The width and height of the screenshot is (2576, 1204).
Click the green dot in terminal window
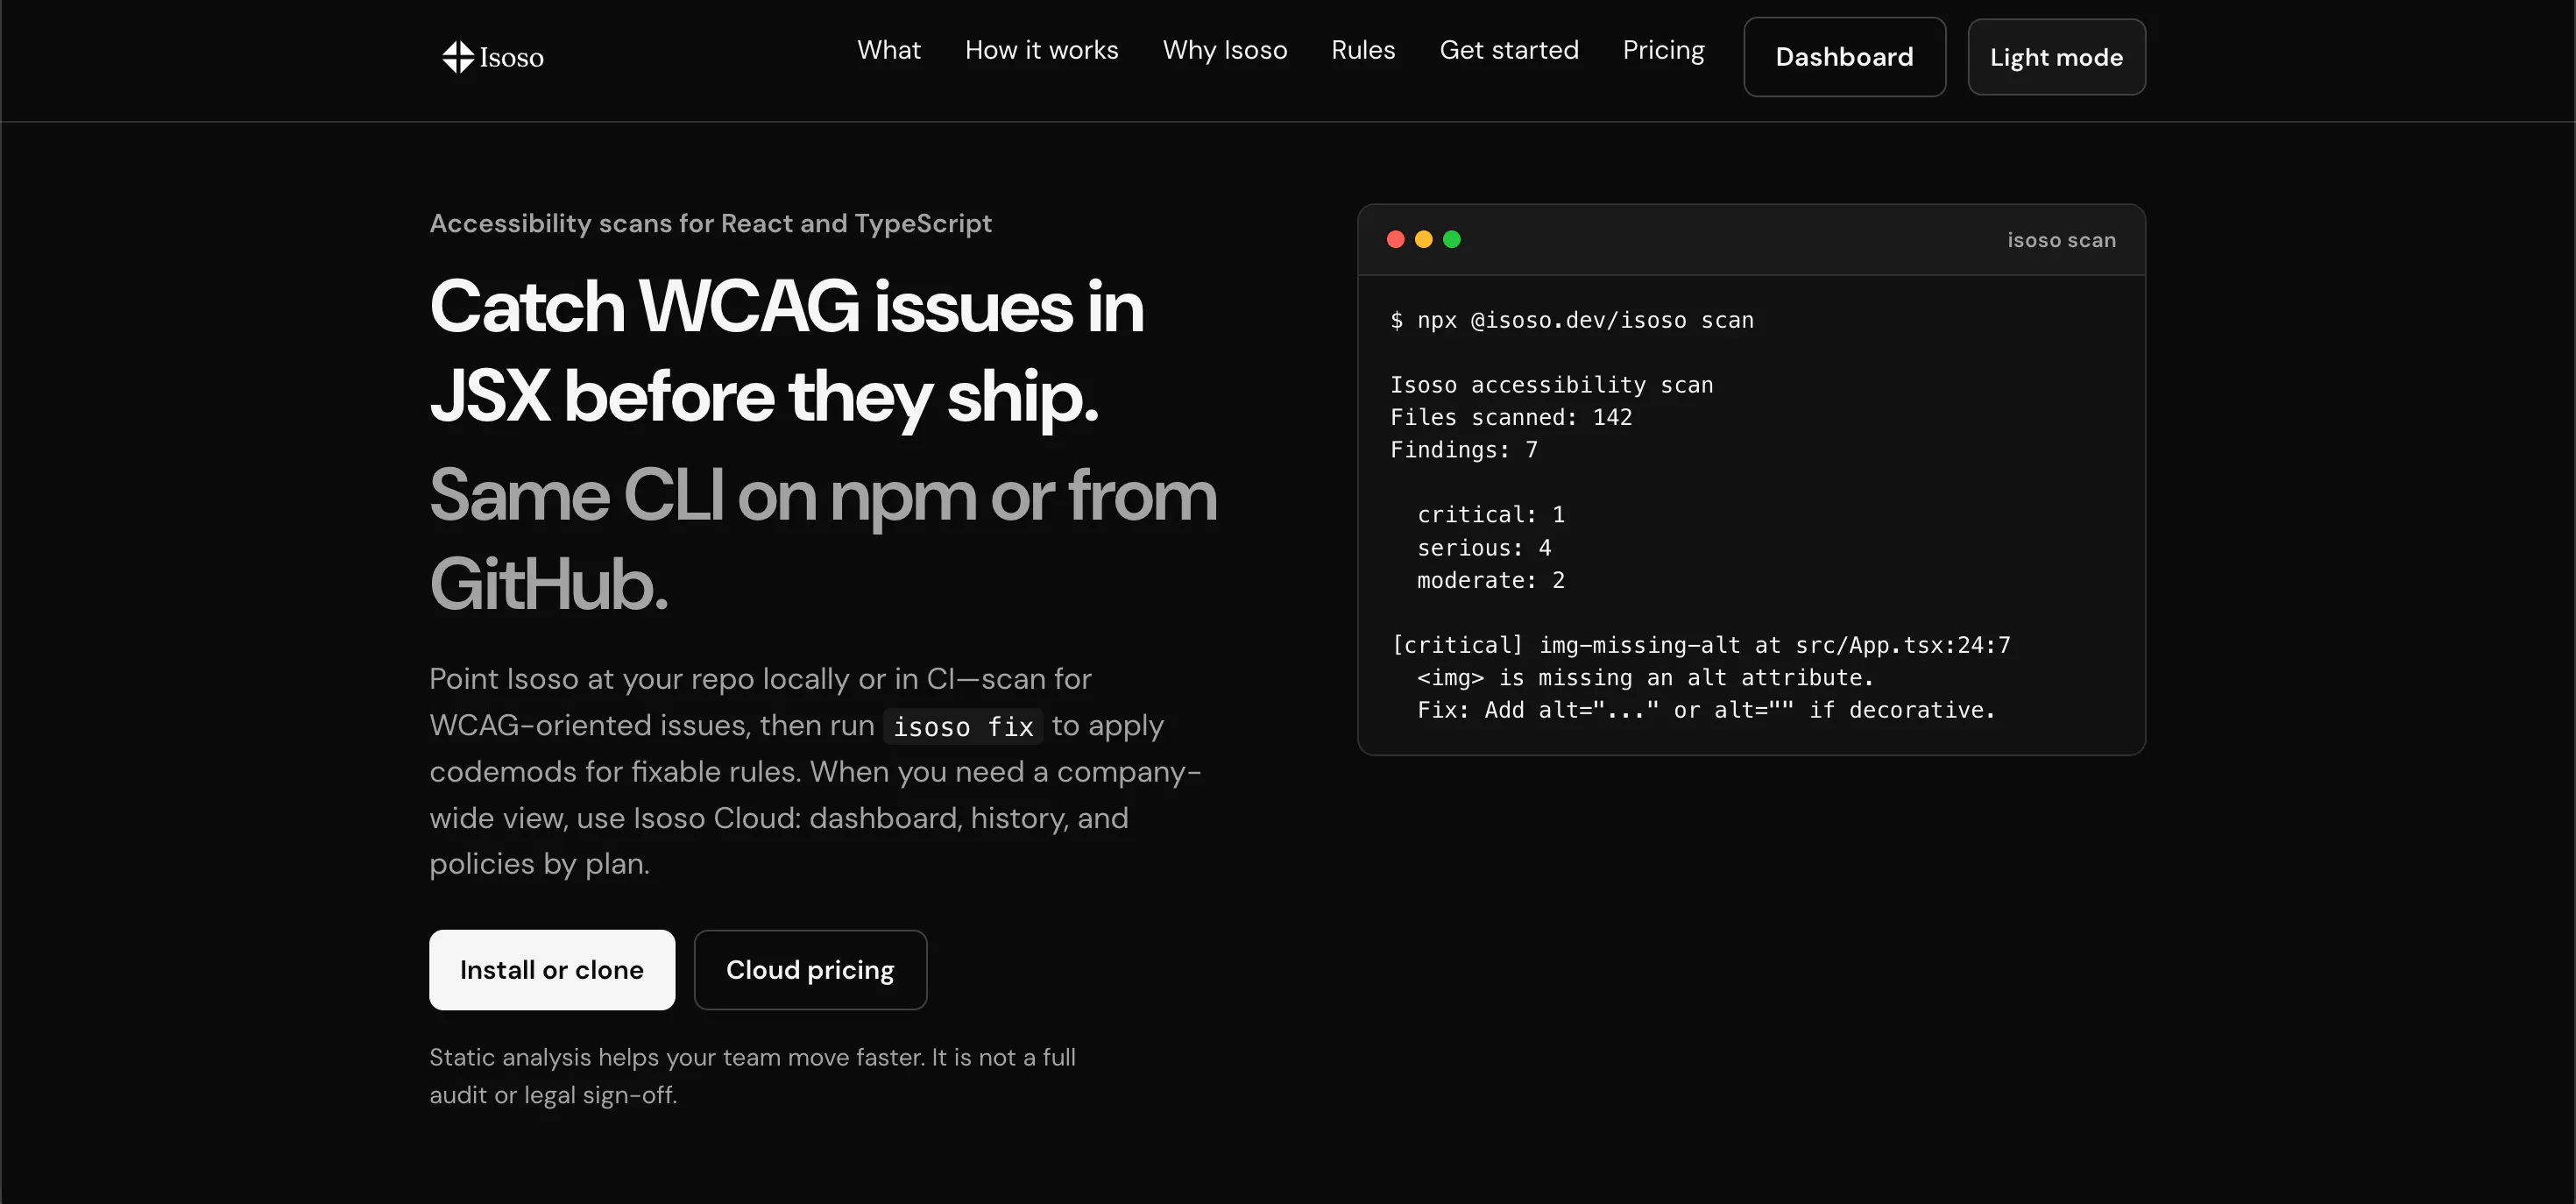pos(1452,239)
